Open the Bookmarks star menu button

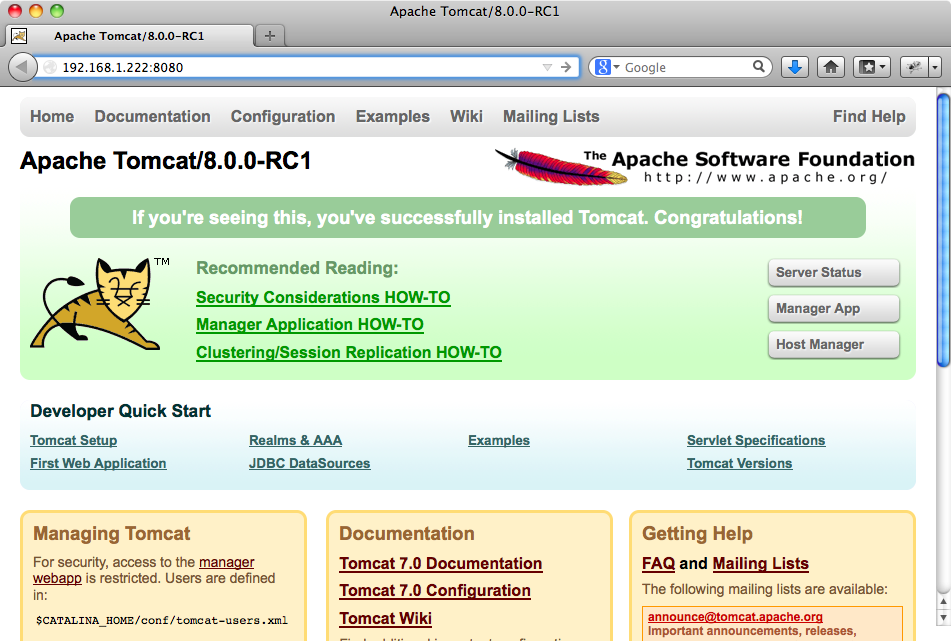coord(872,67)
